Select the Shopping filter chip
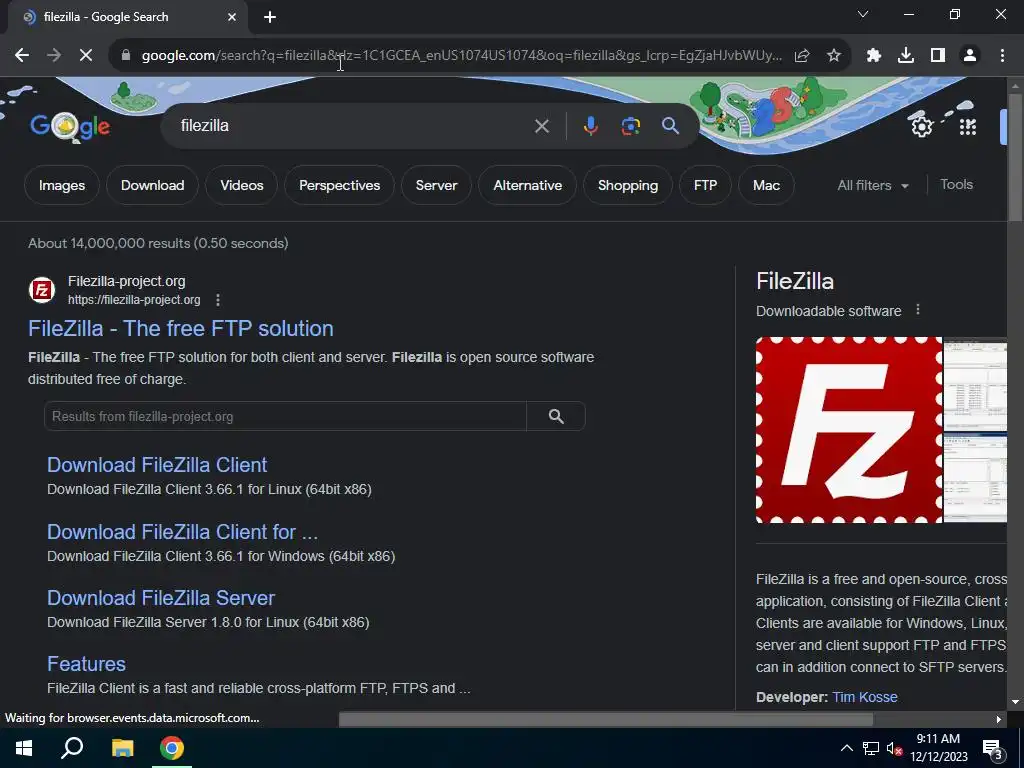Screen dimensions: 1024x768 pyautogui.click(x=628, y=185)
